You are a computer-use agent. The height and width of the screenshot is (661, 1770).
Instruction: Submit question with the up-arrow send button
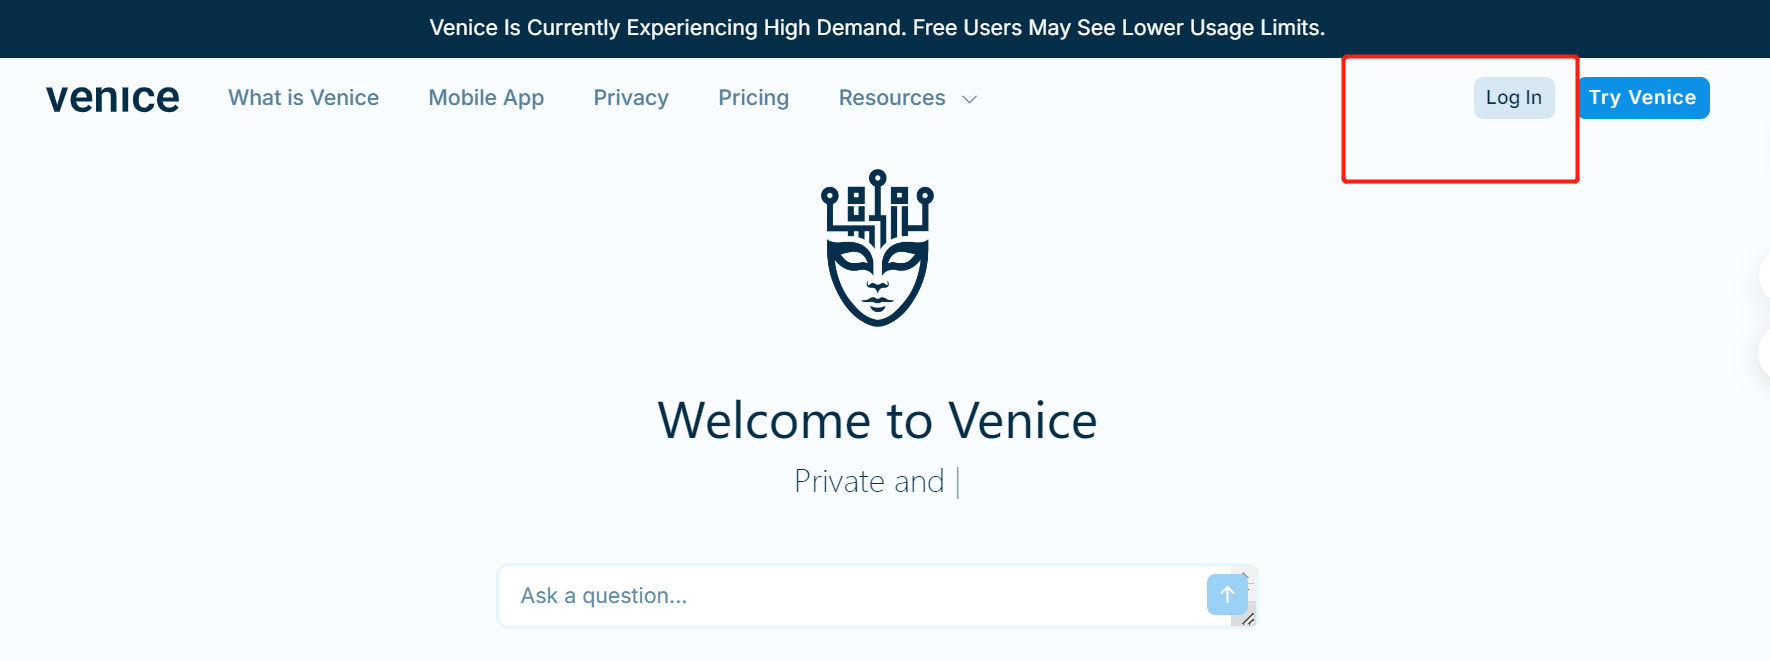pos(1227,594)
